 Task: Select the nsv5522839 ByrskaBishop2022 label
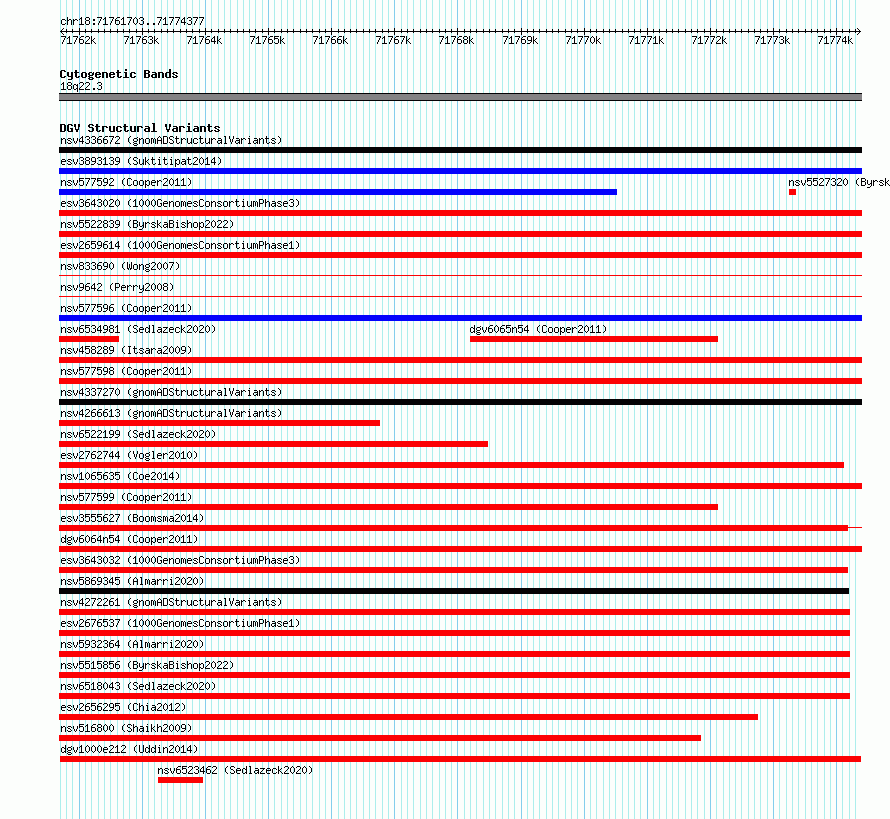pyautogui.click(x=147, y=224)
